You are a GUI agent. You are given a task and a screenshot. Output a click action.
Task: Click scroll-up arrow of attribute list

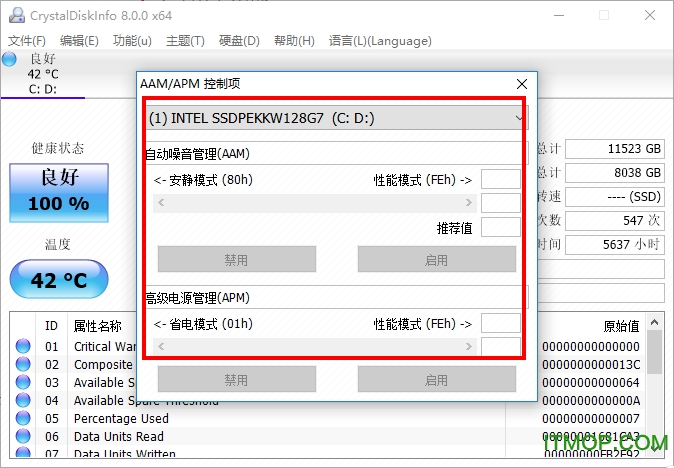click(654, 322)
